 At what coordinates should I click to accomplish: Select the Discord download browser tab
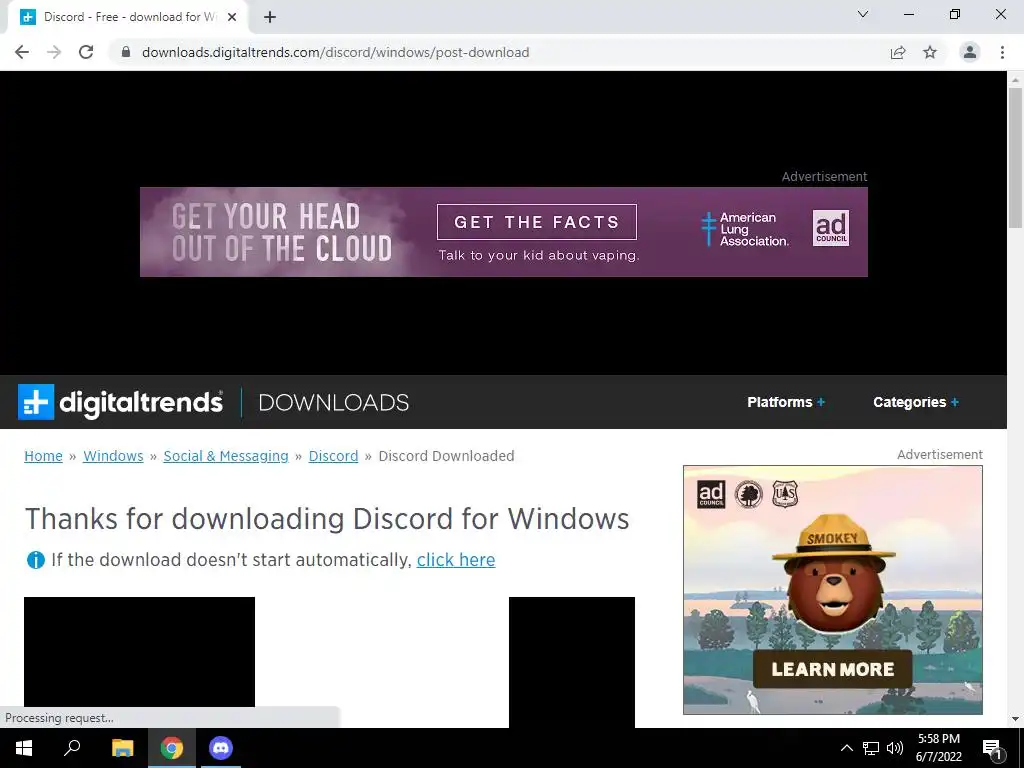pos(127,17)
